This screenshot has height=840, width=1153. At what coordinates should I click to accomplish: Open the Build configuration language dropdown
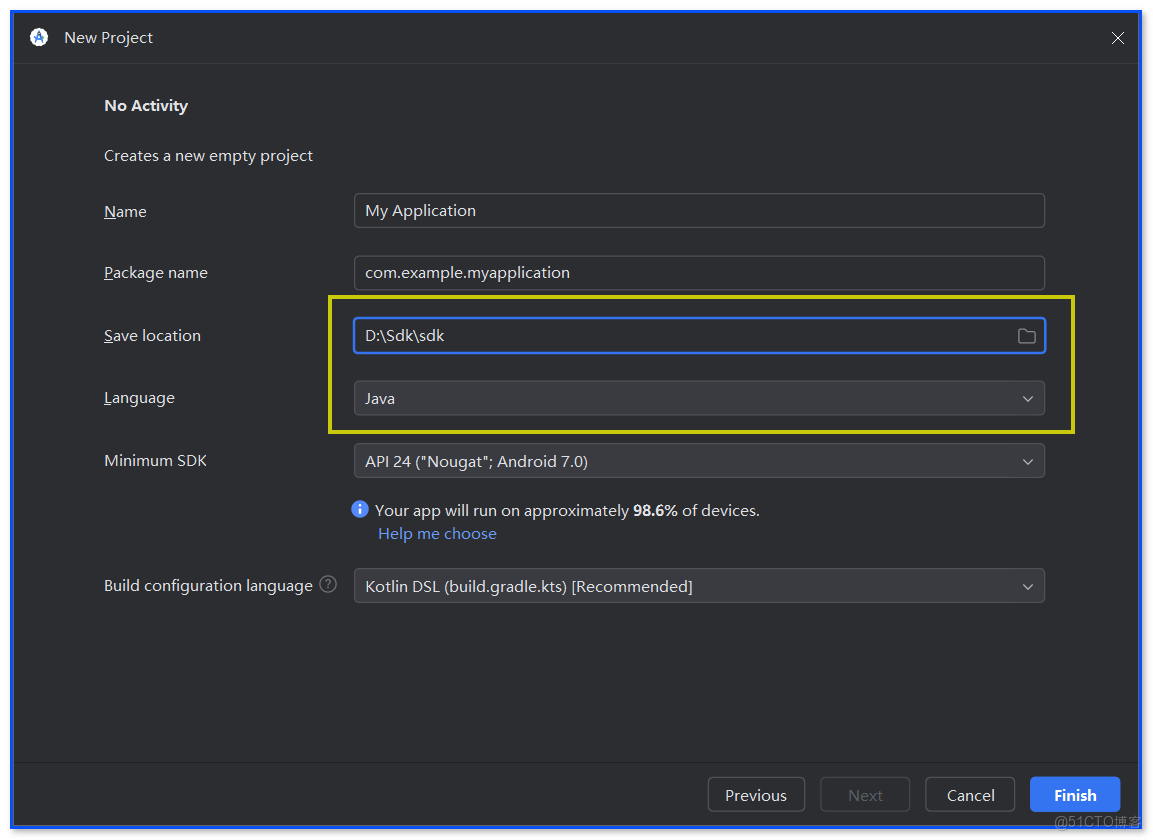700,586
